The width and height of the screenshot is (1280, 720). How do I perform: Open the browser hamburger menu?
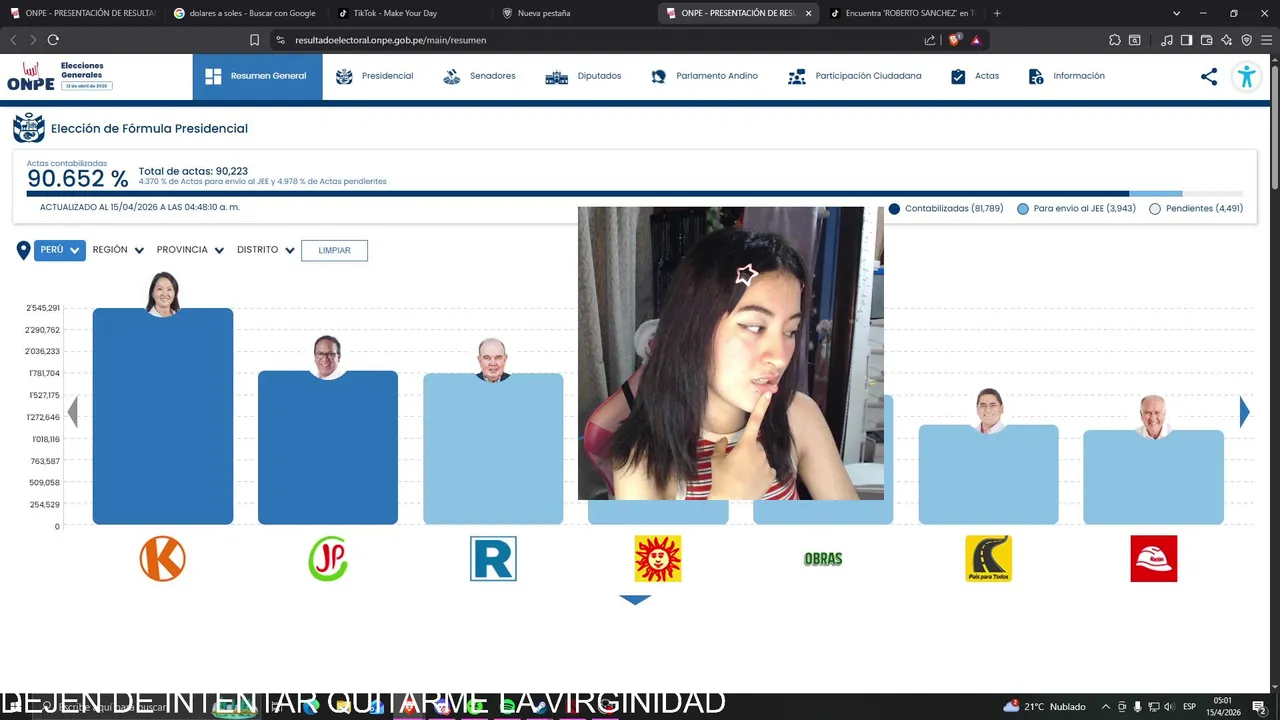click(x=1267, y=40)
